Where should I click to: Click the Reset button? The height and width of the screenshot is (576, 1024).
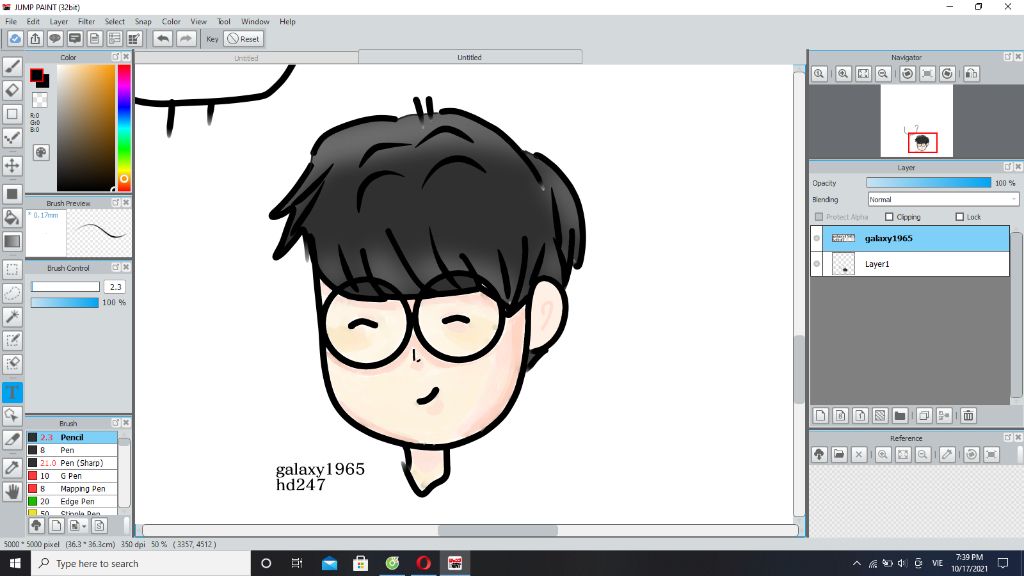[244, 39]
